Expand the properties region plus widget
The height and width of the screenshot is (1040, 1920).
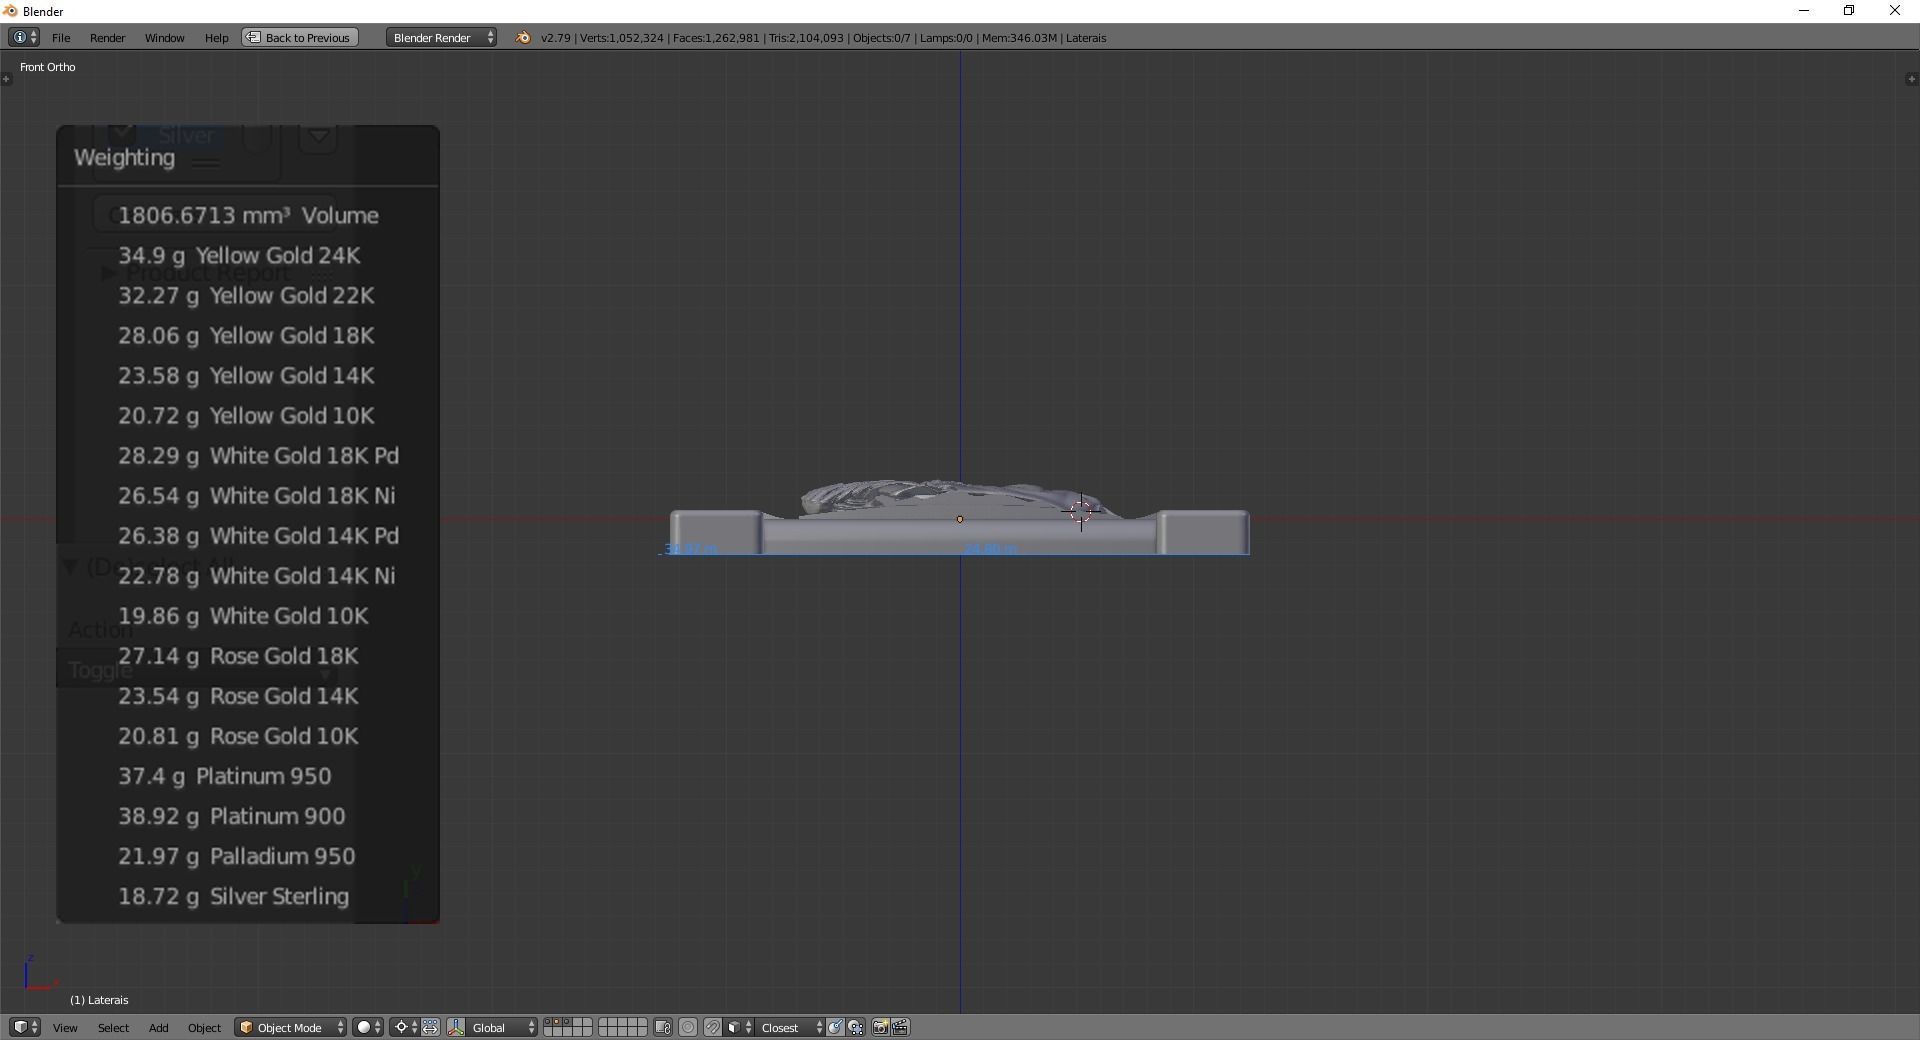click(1912, 79)
